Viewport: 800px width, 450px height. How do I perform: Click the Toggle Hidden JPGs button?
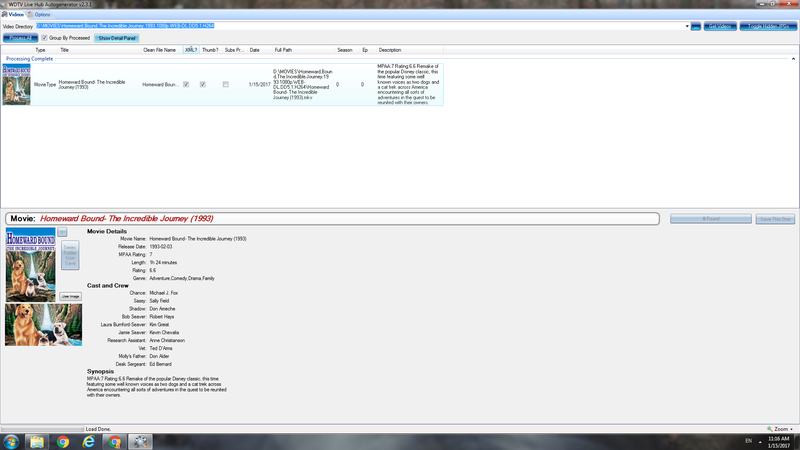(x=768, y=26)
